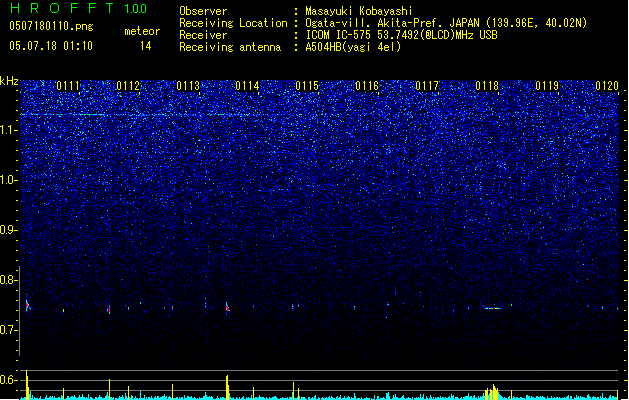Click the 'Receiving antenna' field label

pyautogui.click(x=230, y=47)
